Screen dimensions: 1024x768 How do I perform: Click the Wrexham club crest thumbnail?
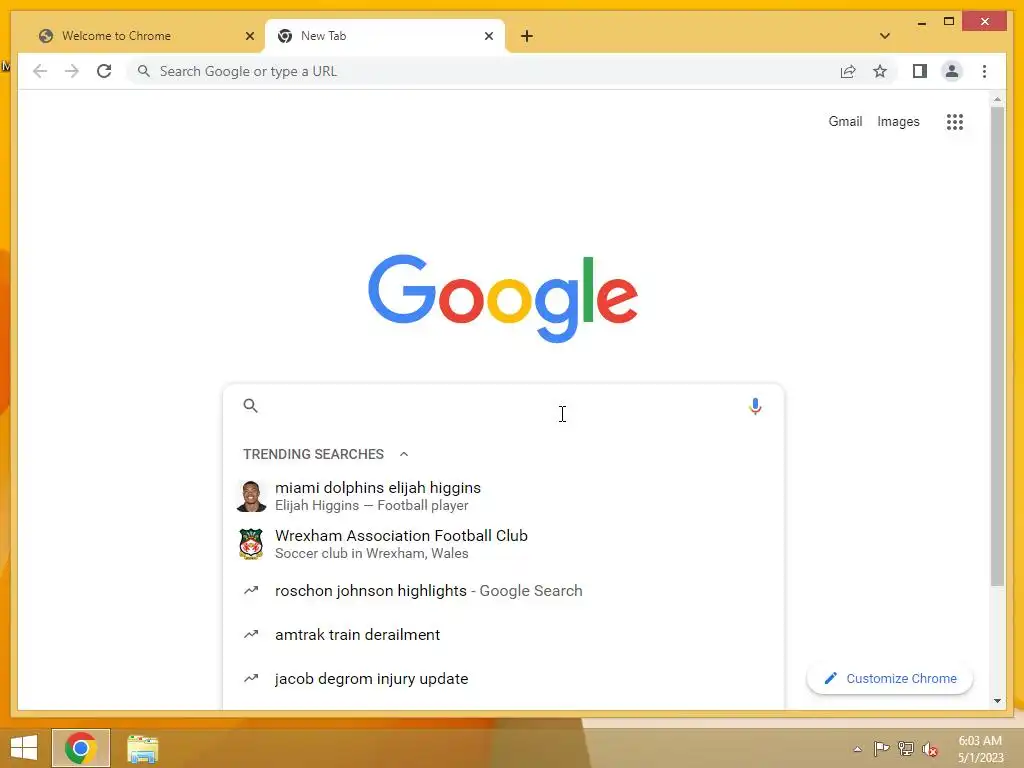click(251, 544)
